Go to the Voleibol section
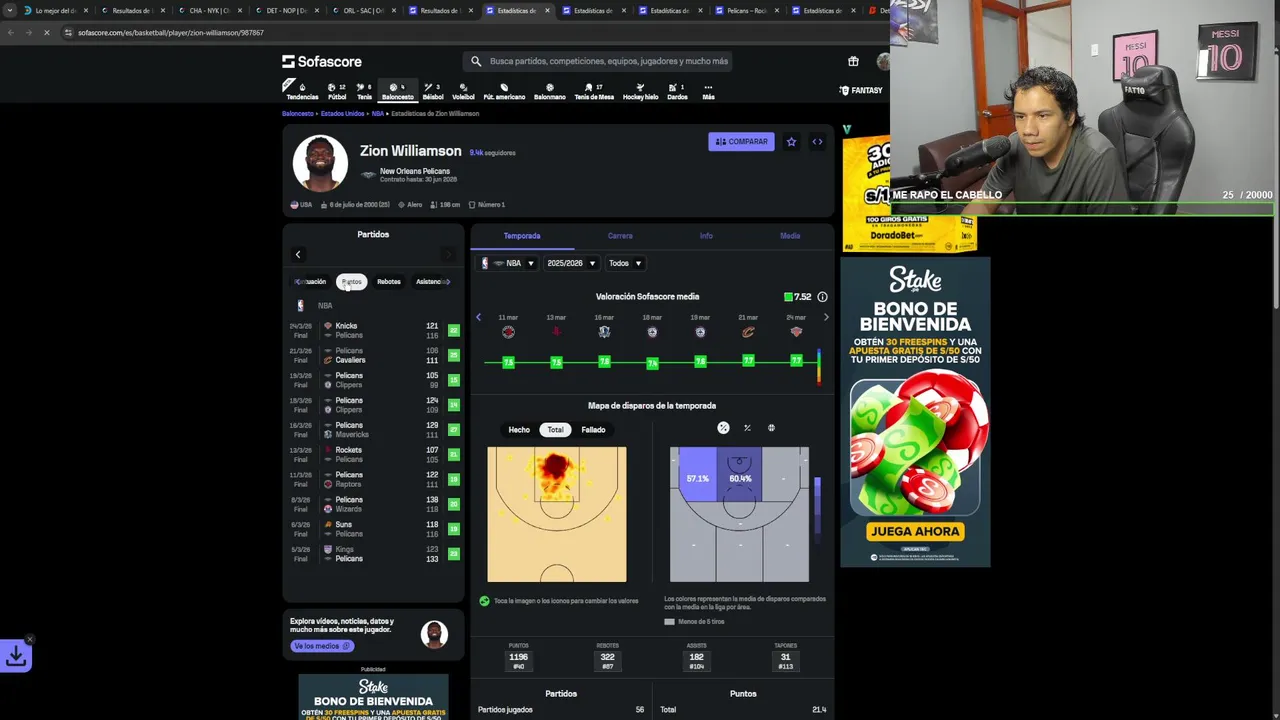This screenshot has height=720, width=1280. (463, 91)
